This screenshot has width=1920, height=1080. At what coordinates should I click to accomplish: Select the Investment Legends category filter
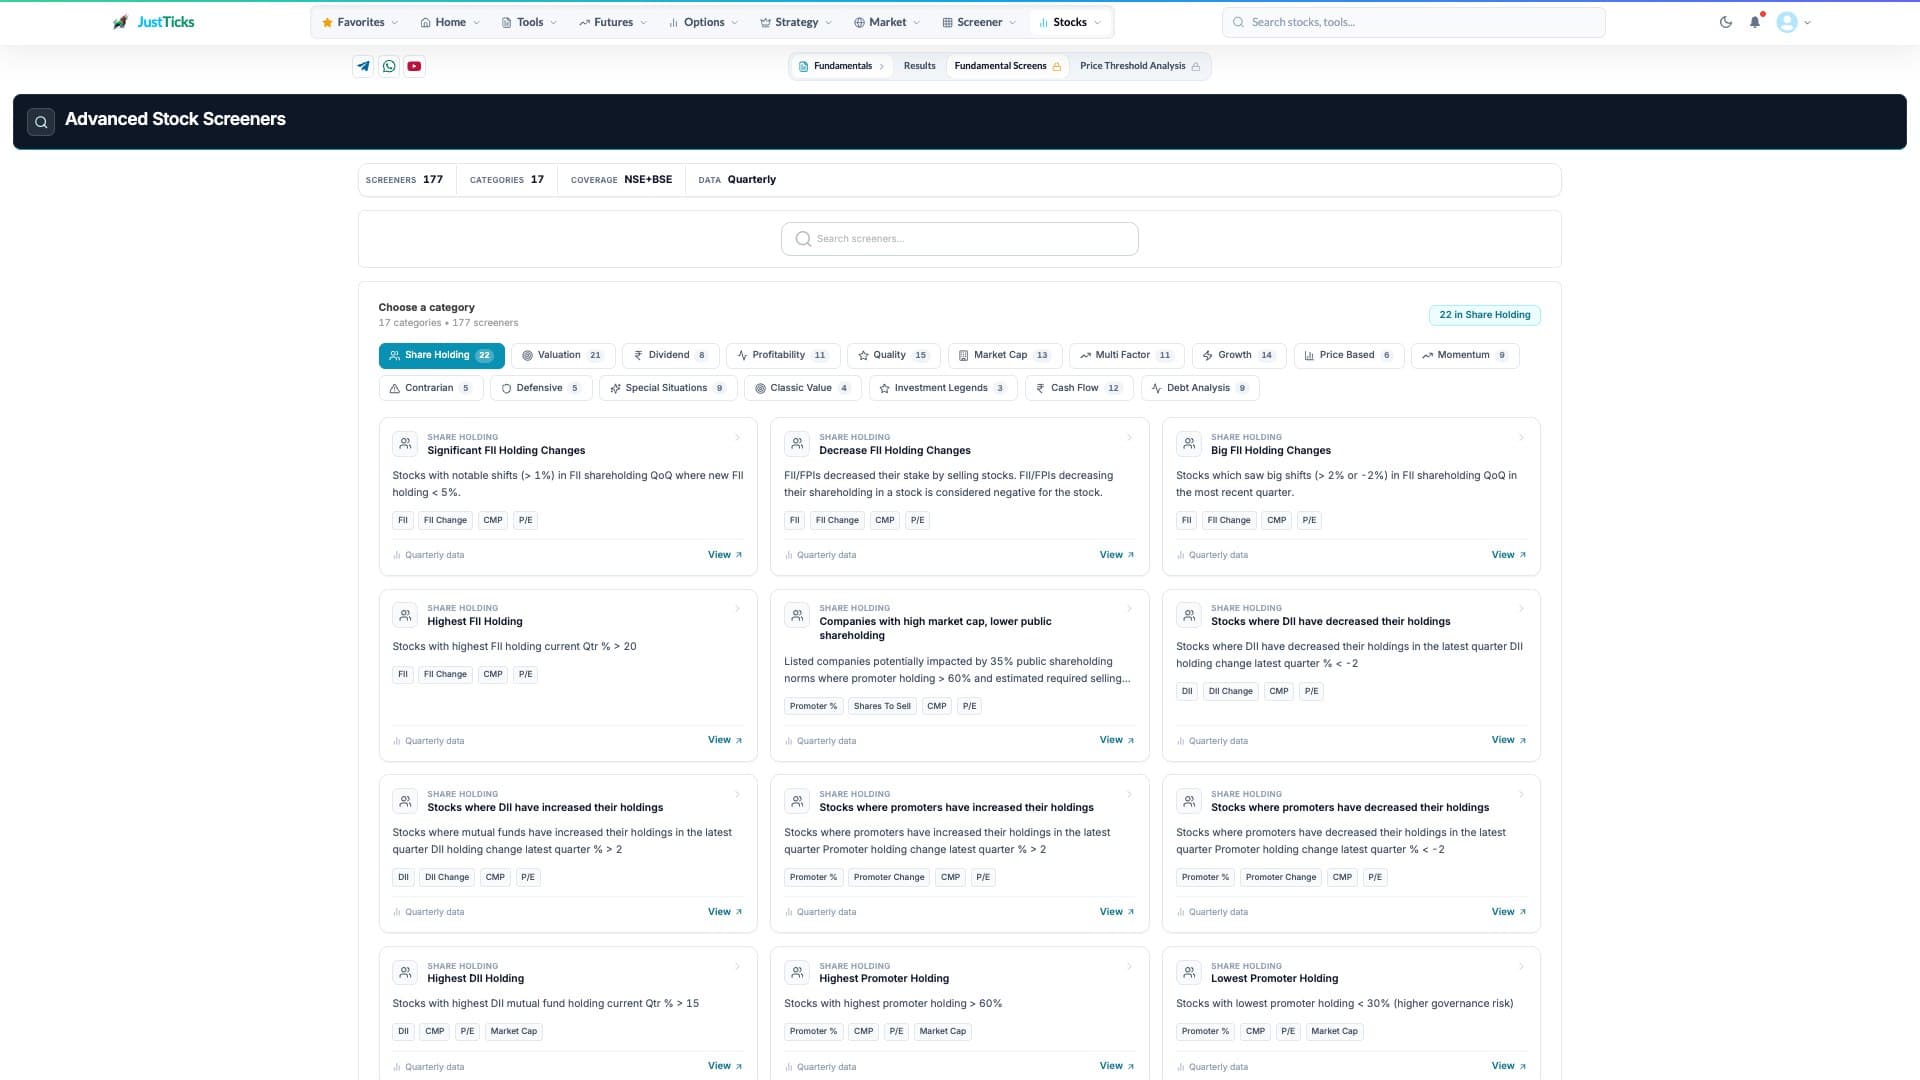(x=943, y=388)
